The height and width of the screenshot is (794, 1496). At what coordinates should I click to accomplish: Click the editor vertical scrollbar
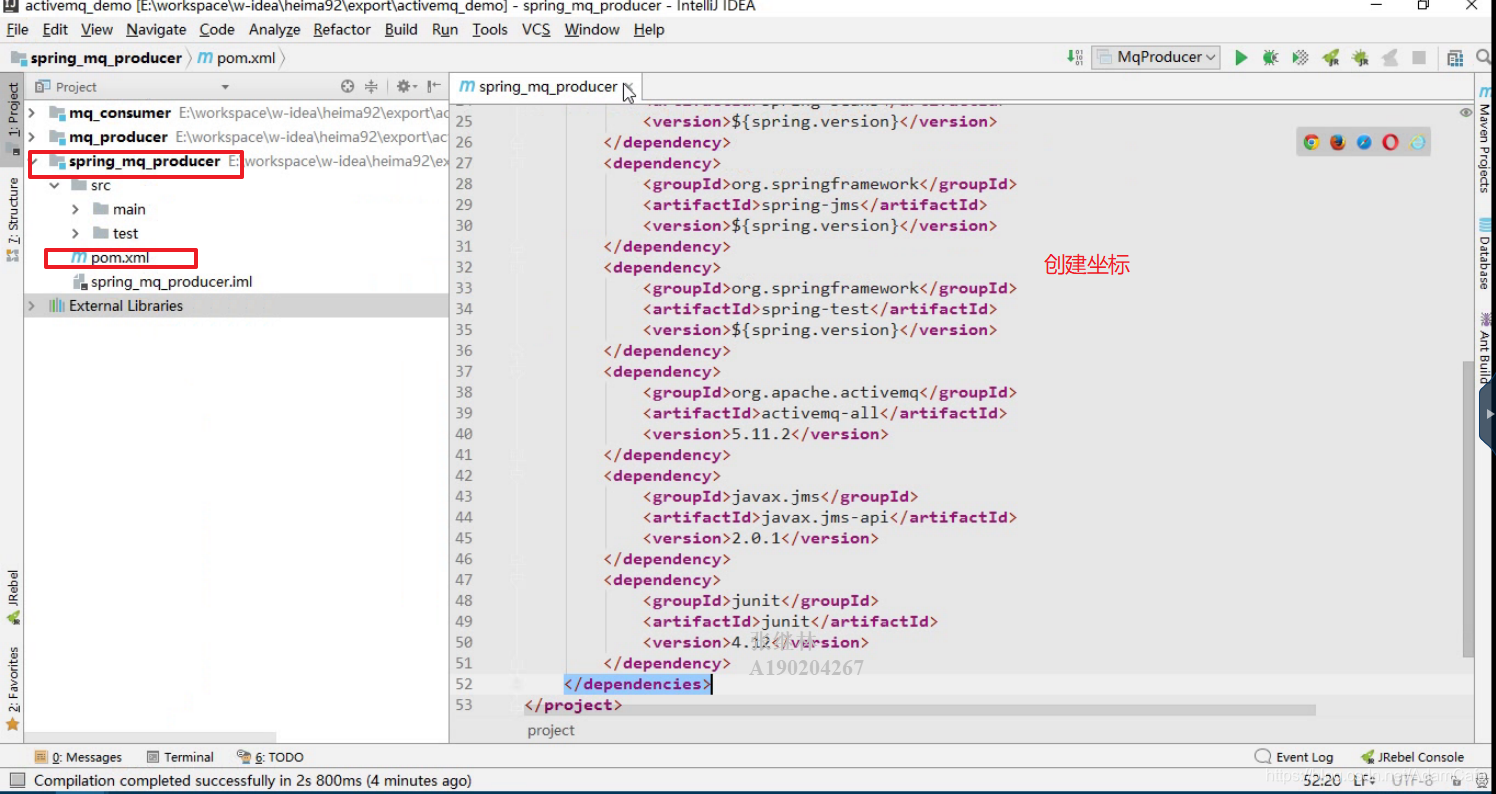pyautogui.click(x=1468, y=508)
